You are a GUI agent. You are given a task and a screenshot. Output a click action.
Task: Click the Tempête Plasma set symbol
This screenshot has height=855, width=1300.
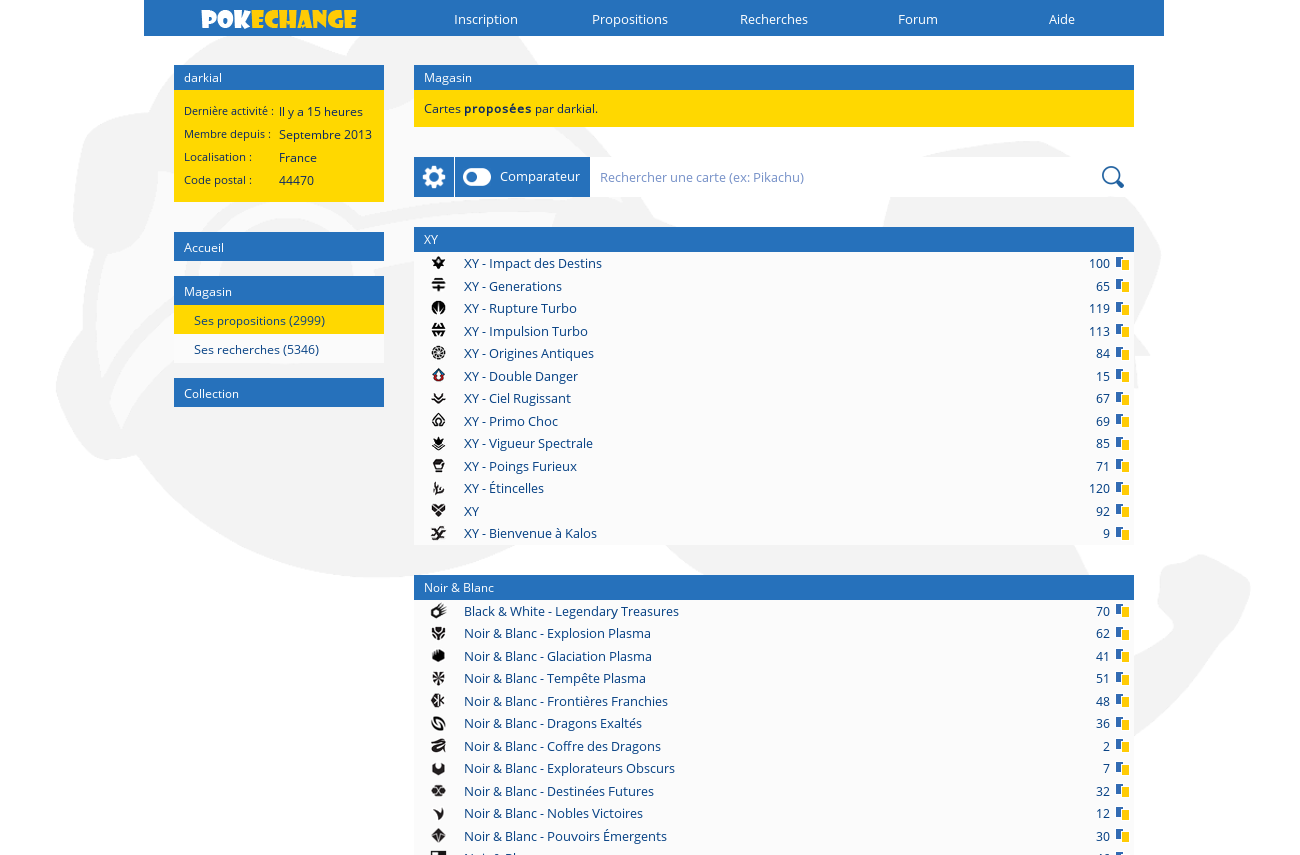pos(438,678)
